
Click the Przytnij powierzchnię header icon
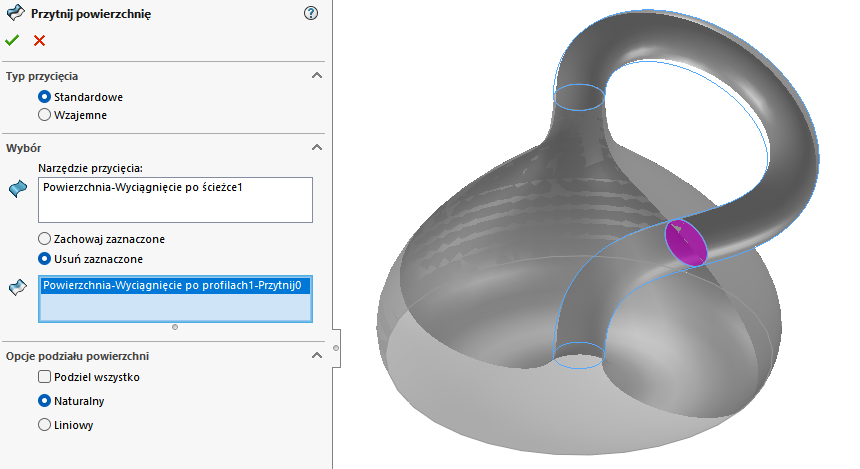click(x=14, y=13)
